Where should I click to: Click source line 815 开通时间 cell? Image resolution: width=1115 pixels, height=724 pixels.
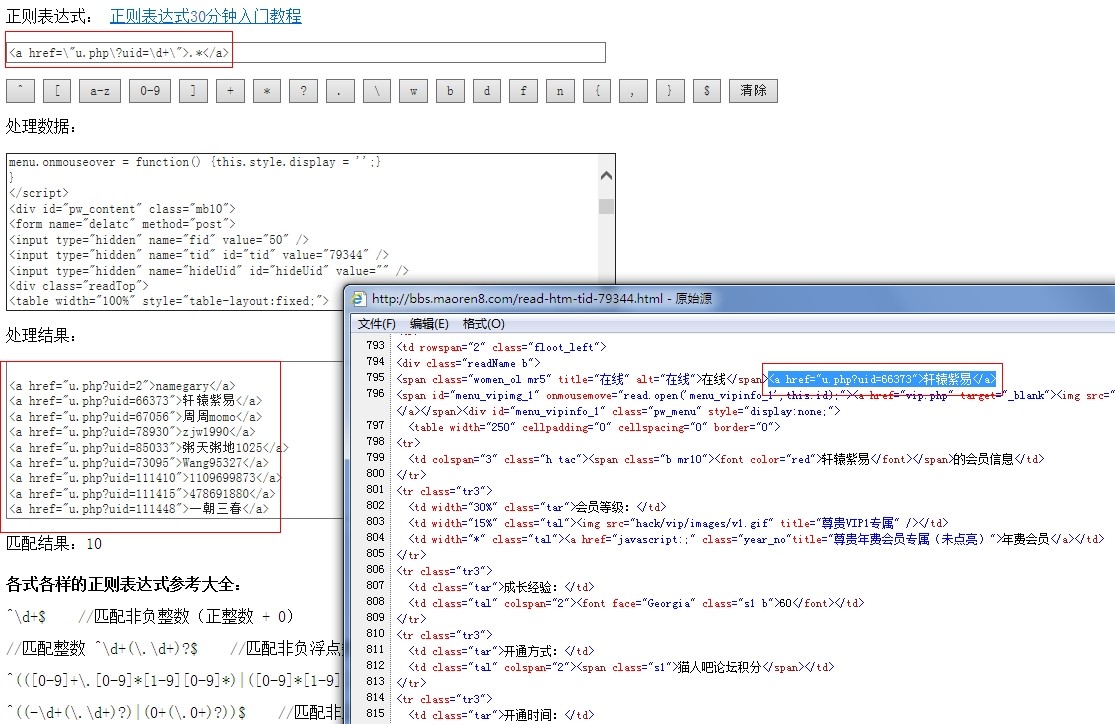tap(501, 715)
